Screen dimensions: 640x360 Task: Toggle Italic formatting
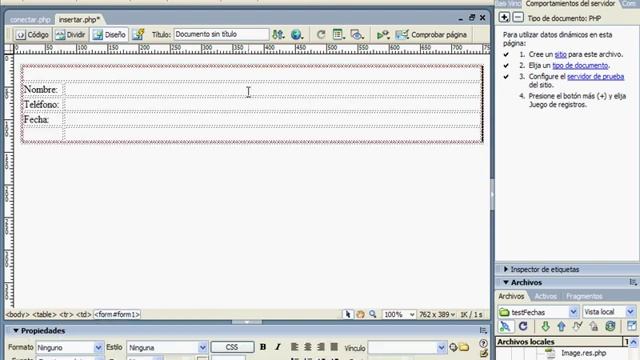(x=278, y=347)
